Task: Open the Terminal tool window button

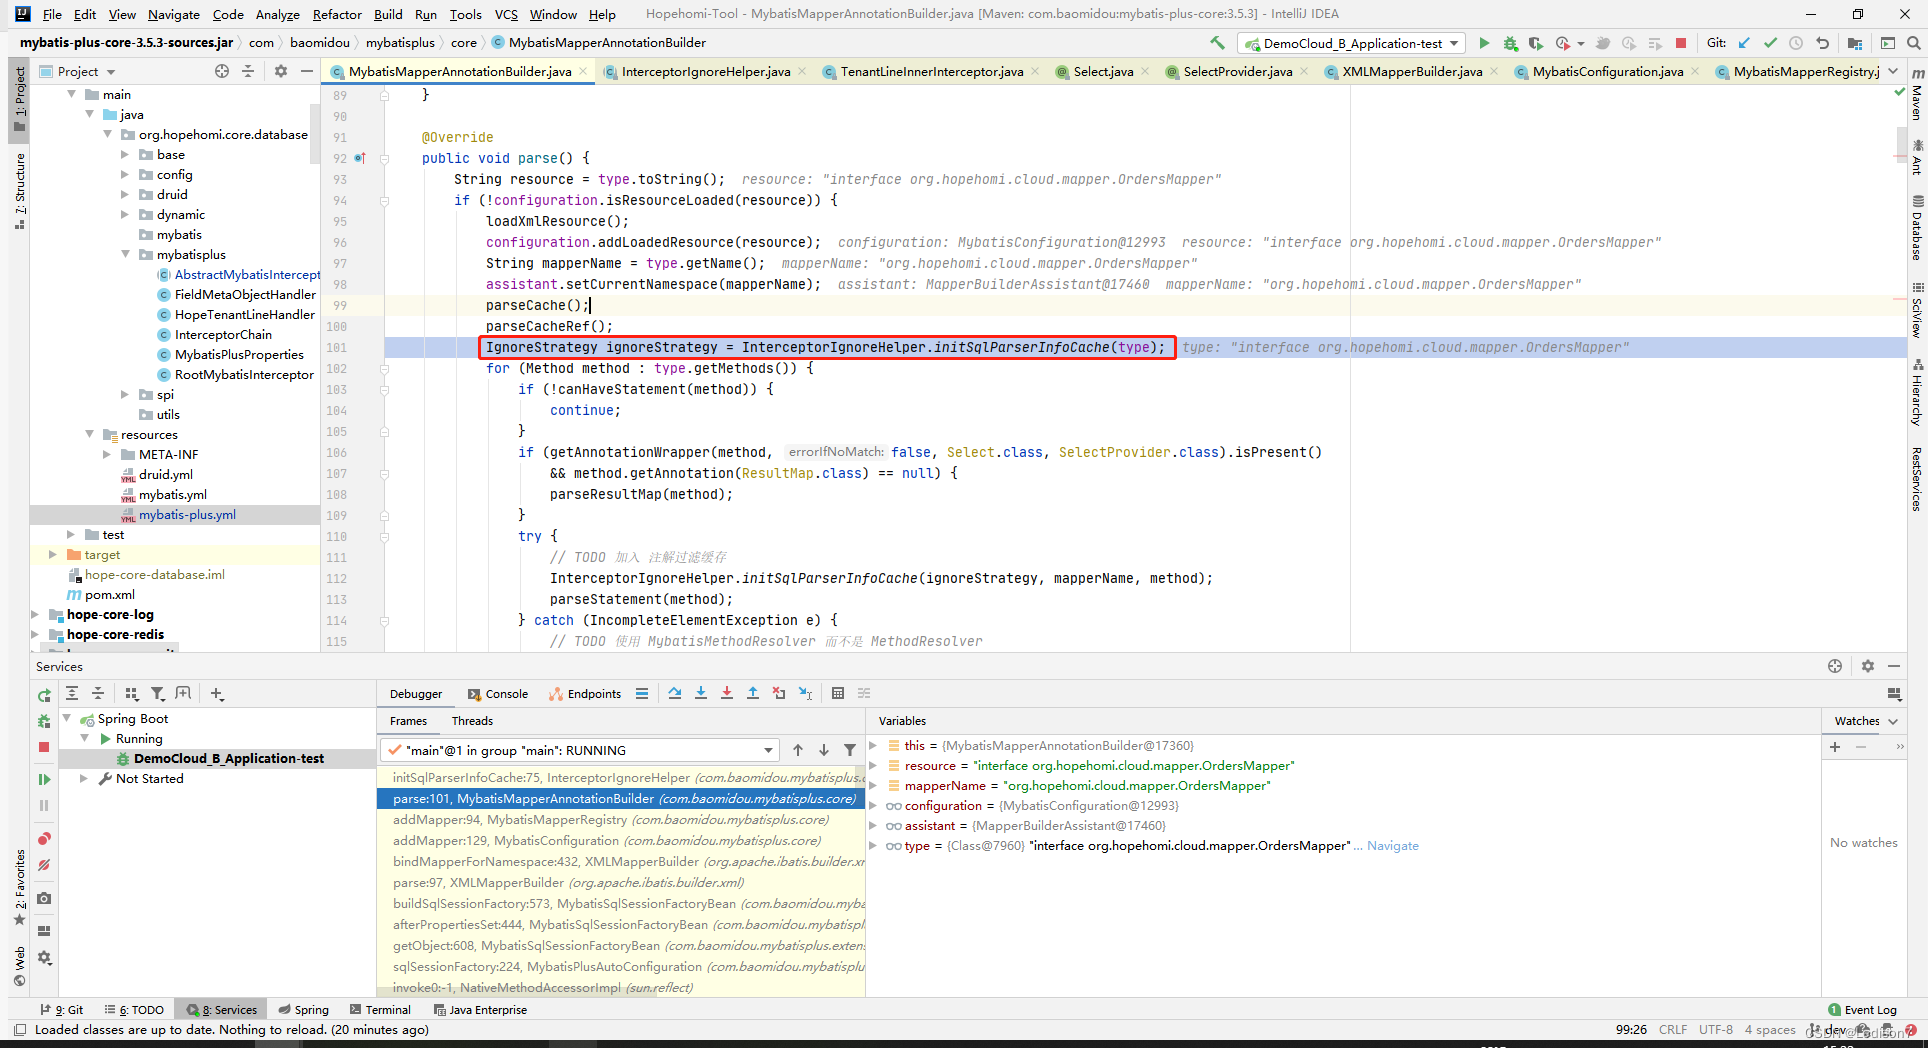Action: (x=380, y=1010)
